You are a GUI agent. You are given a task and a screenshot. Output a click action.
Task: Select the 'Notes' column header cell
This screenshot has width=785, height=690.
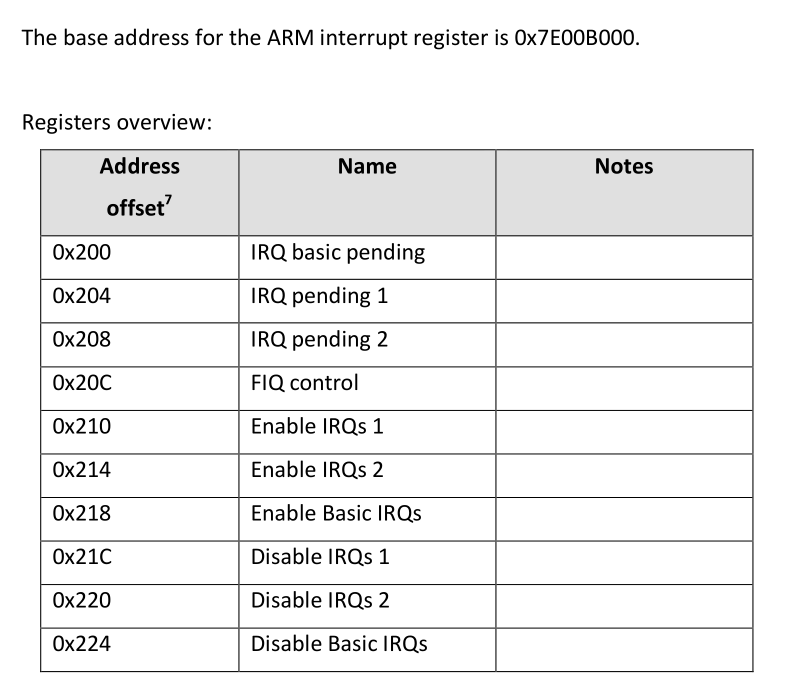coord(623,167)
